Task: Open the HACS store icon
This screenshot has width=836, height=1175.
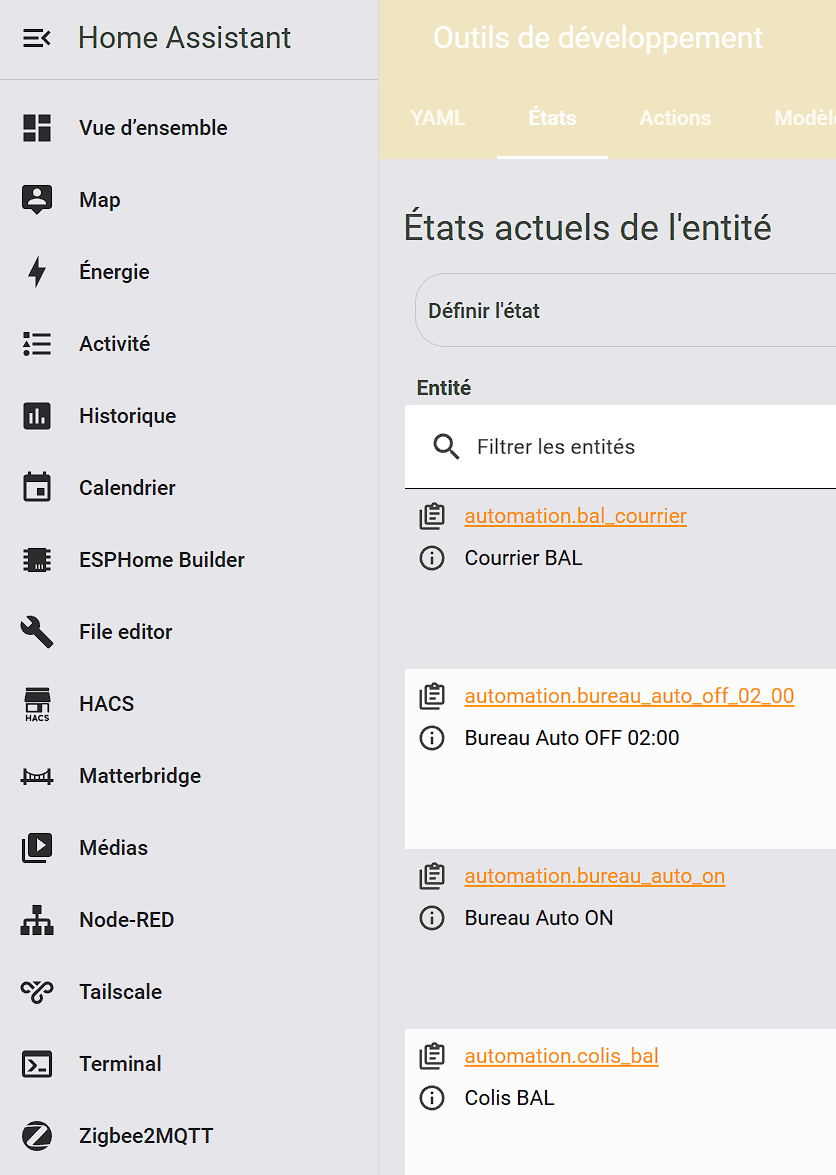Action: pos(37,704)
